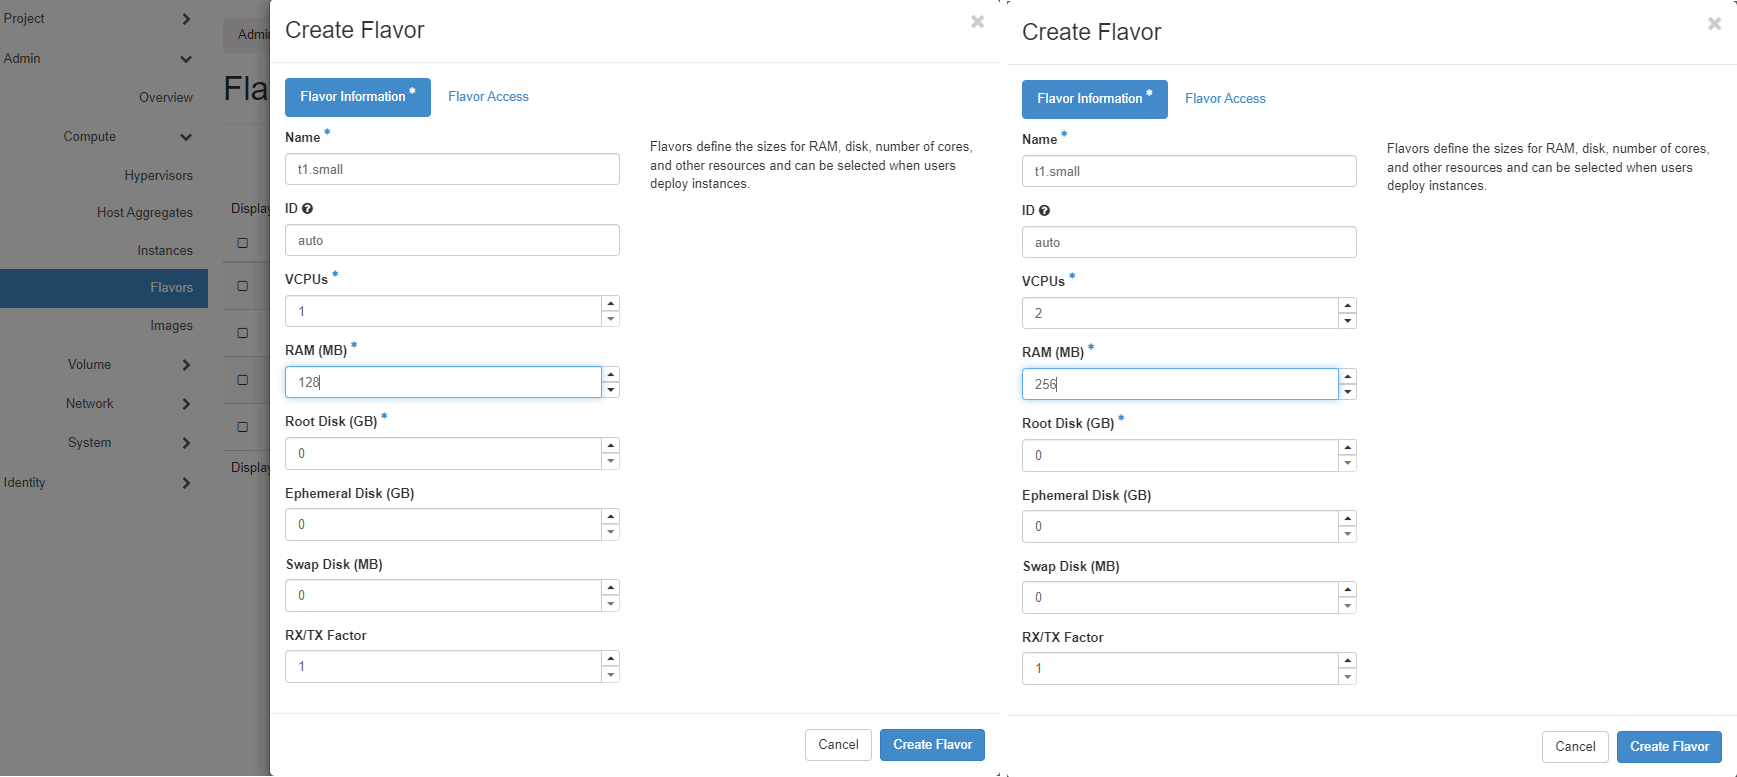Close the dialog with 256 MB RAM via X
Image resolution: width=1737 pixels, height=777 pixels.
pos(1714,23)
